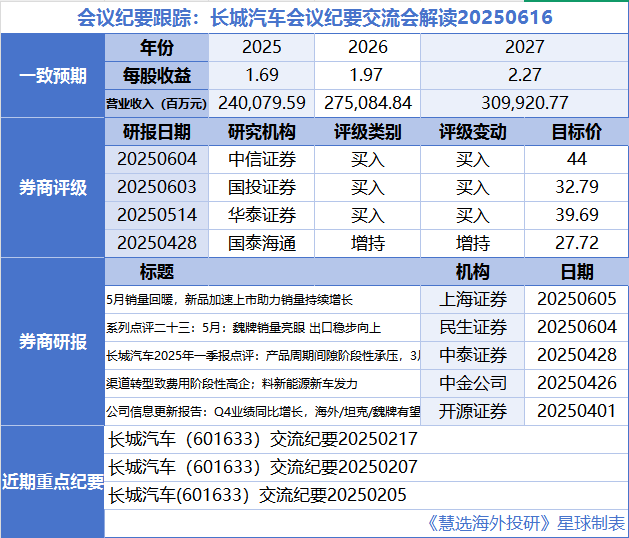Click the 《慧选海外投研》星球制表 credit text
Screen dimensions: 629x538
tap(526, 523)
